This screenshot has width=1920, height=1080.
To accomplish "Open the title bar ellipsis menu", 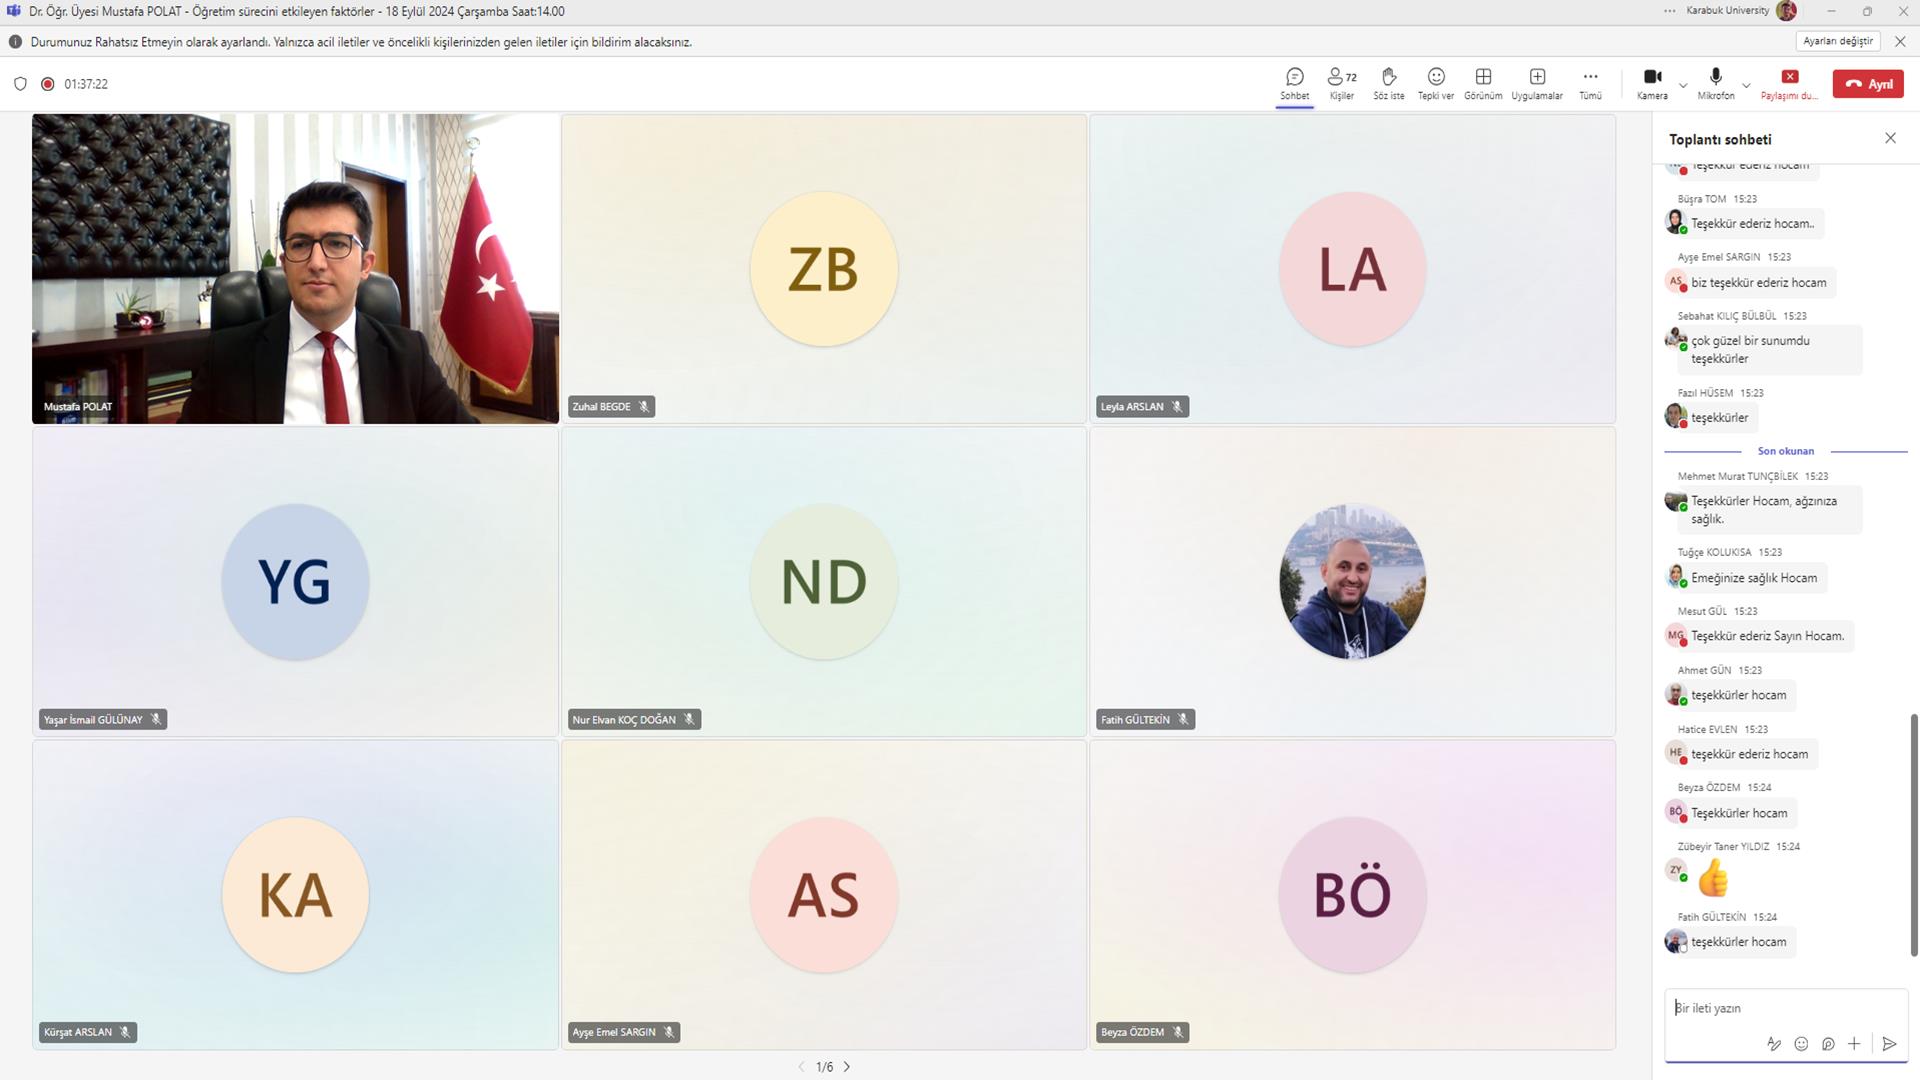I will pos(1670,11).
